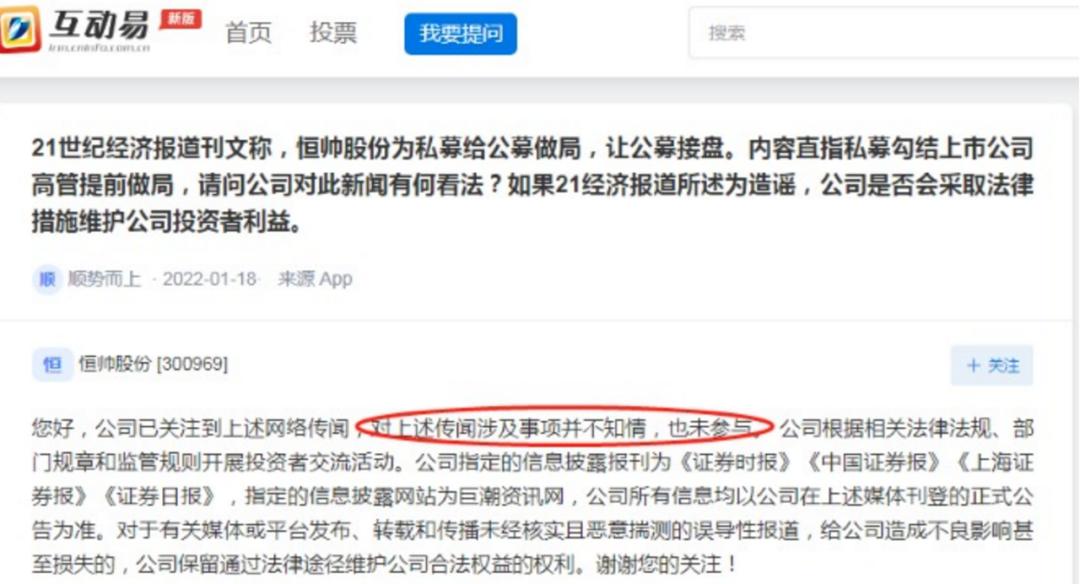Screen dimensions: 1080x584
Task: Focus the 搜索 search field
Action: 884,32
